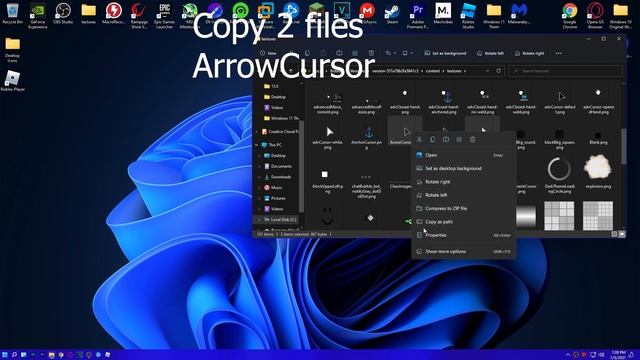
Task: Select advClosed-hand-anchored.png file
Action: 444,101
